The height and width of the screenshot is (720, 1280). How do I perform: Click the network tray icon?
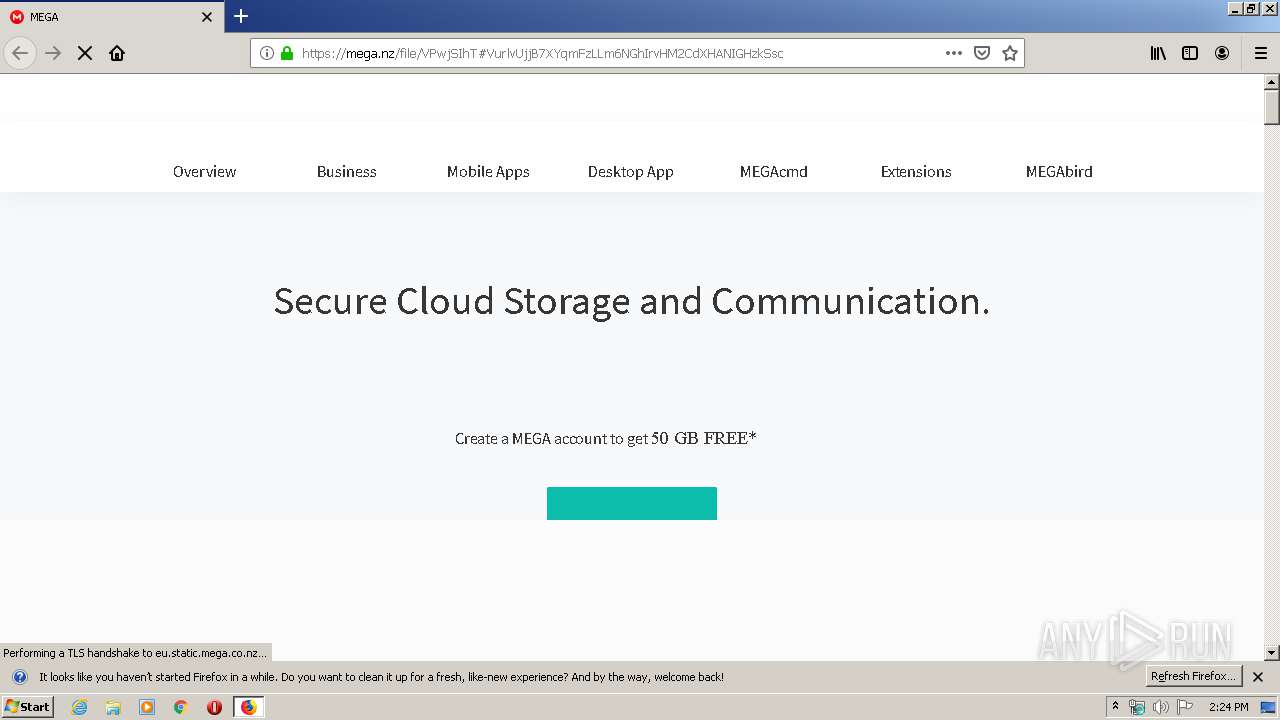coord(1137,707)
